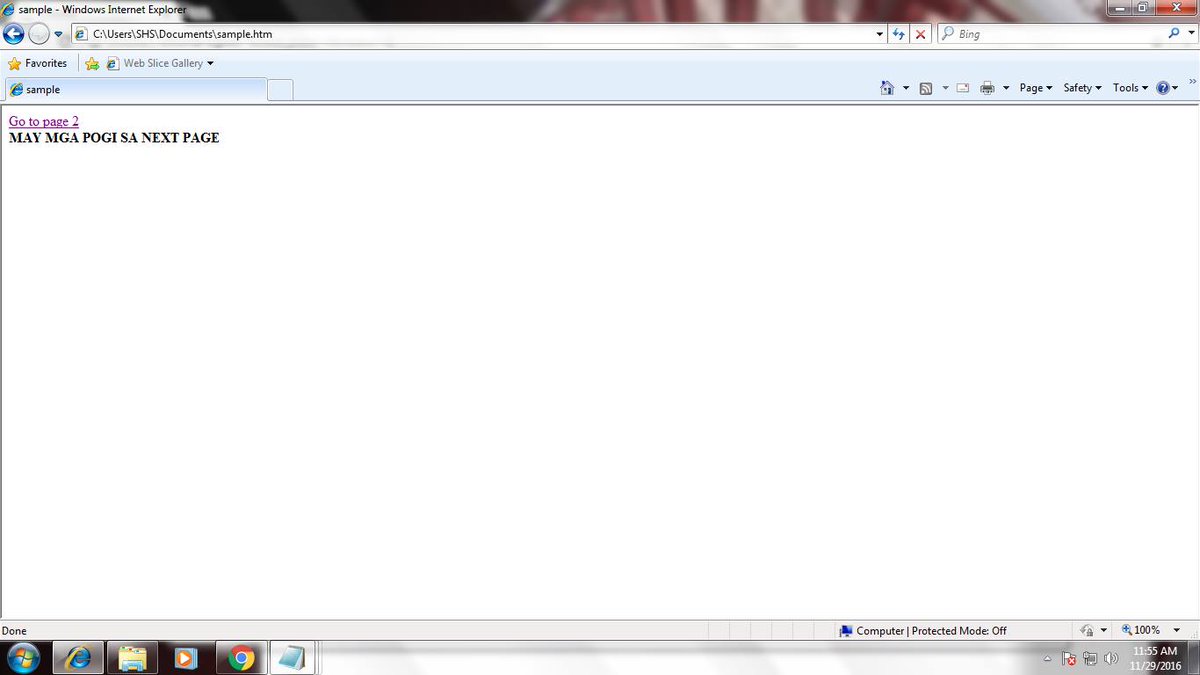Expand the address bar autocomplete dropdown
The height and width of the screenshot is (675, 1200).
pyautogui.click(x=880, y=34)
